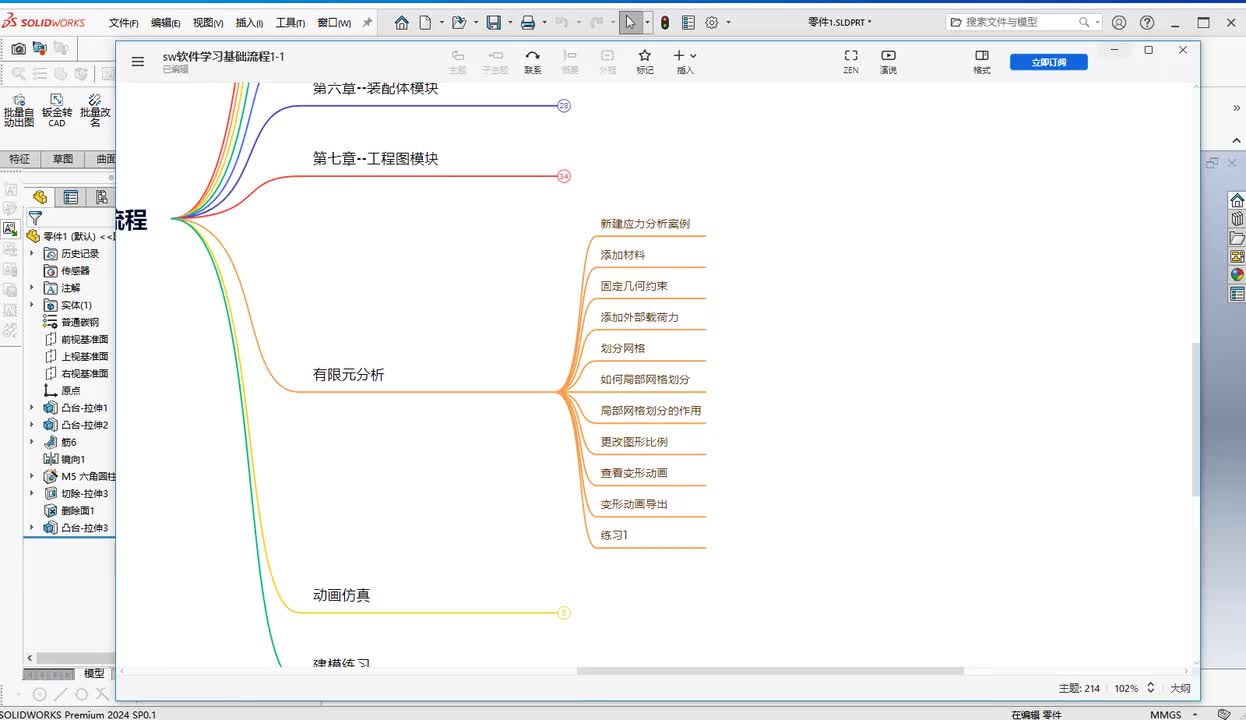
Task: Open the SolidWorks Options gear
Action: pyautogui.click(x=712, y=22)
